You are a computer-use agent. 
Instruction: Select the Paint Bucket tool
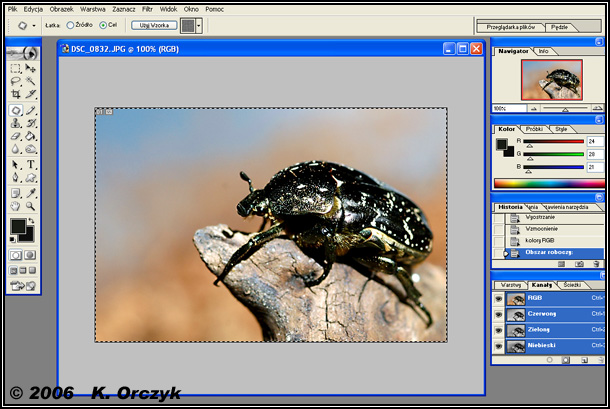coord(31,137)
